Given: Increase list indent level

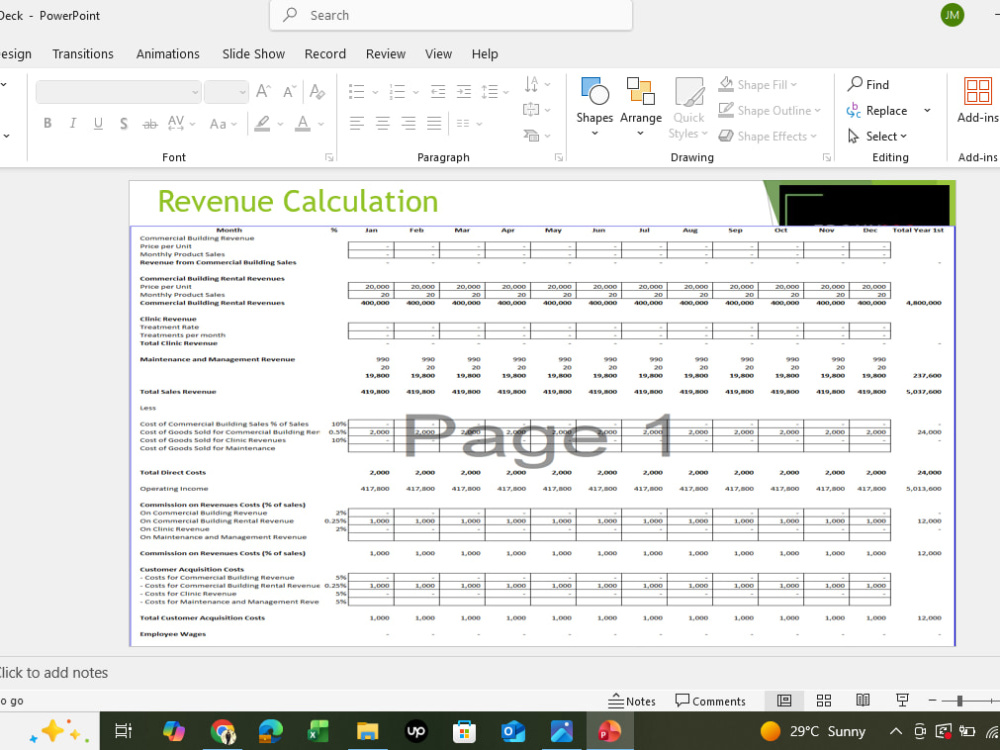Looking at the screenshot, I should click(464, 92).
